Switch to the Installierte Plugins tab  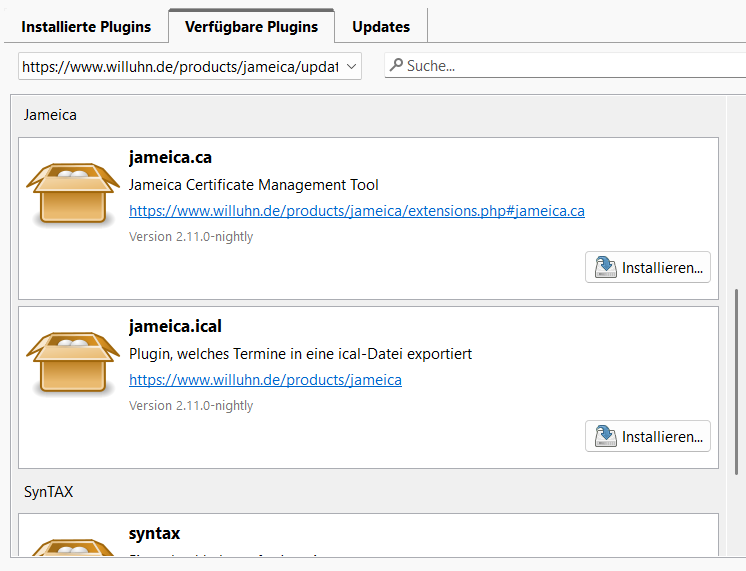86,26
